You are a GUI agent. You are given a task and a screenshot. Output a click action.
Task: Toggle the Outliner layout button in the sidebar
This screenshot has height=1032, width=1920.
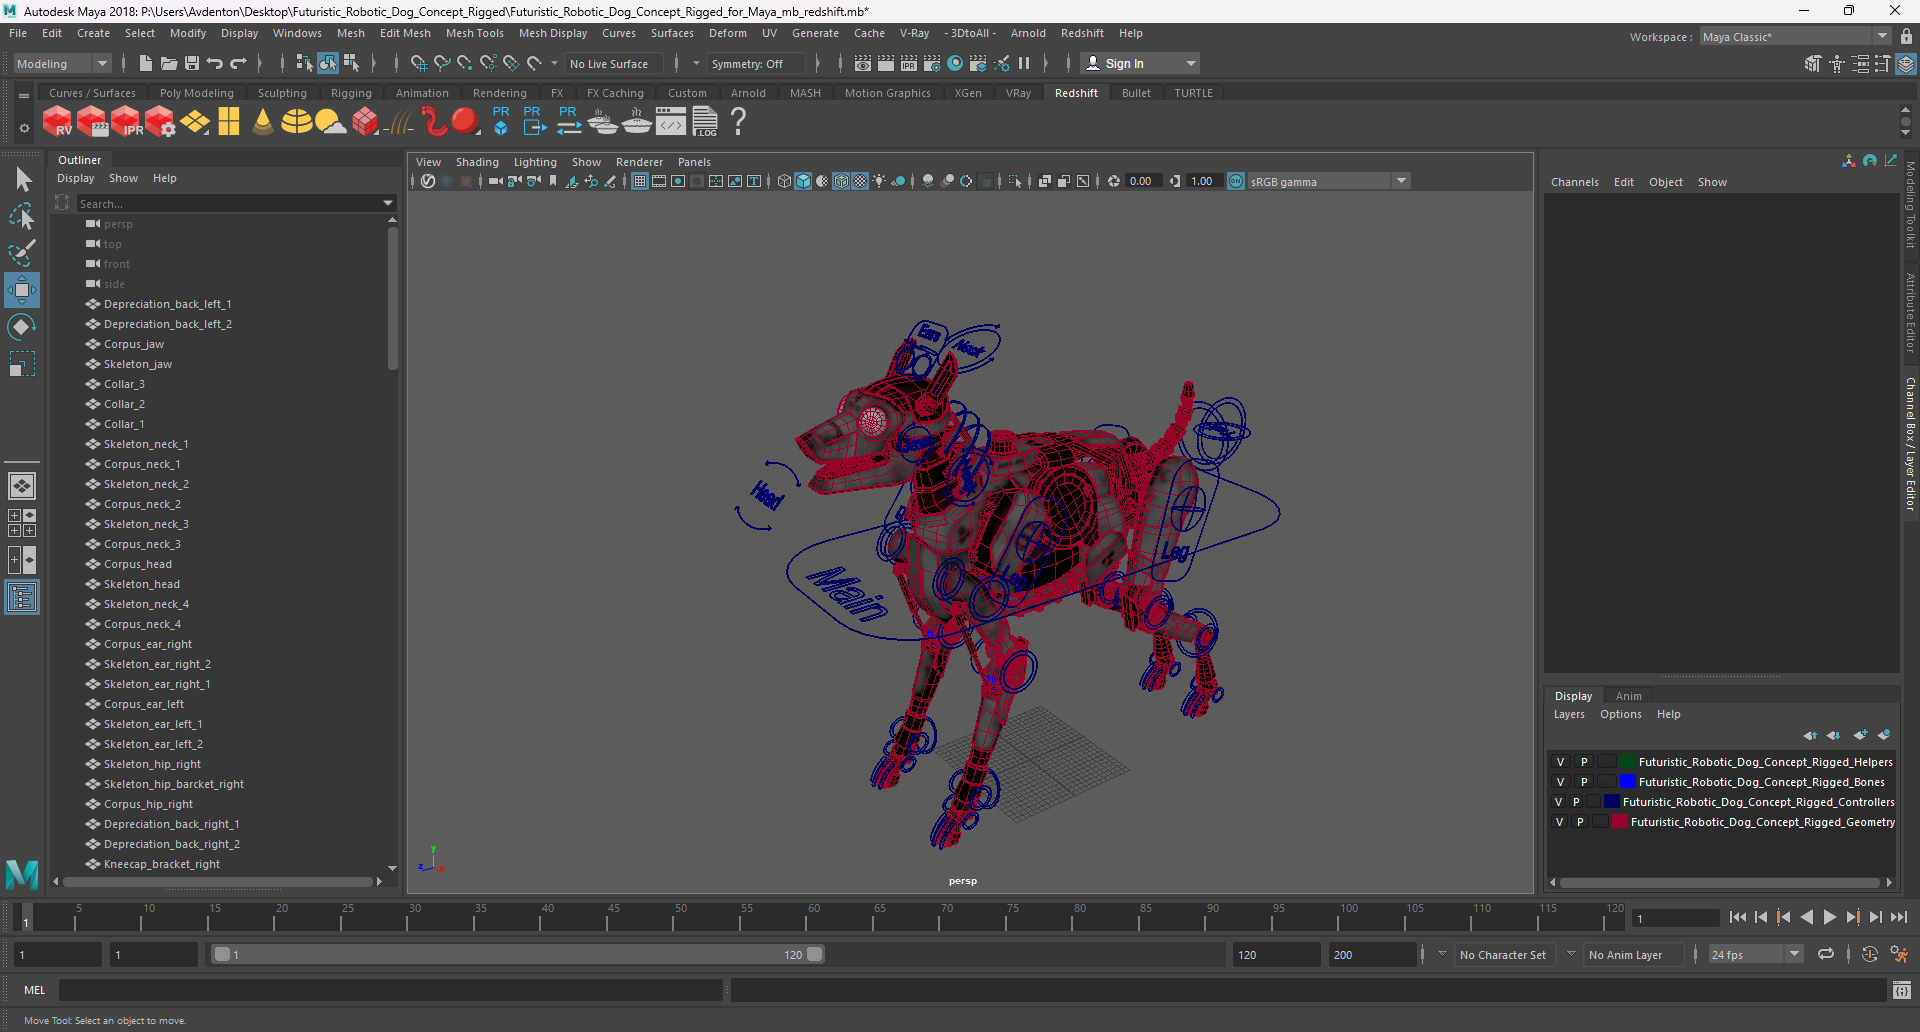22,598
